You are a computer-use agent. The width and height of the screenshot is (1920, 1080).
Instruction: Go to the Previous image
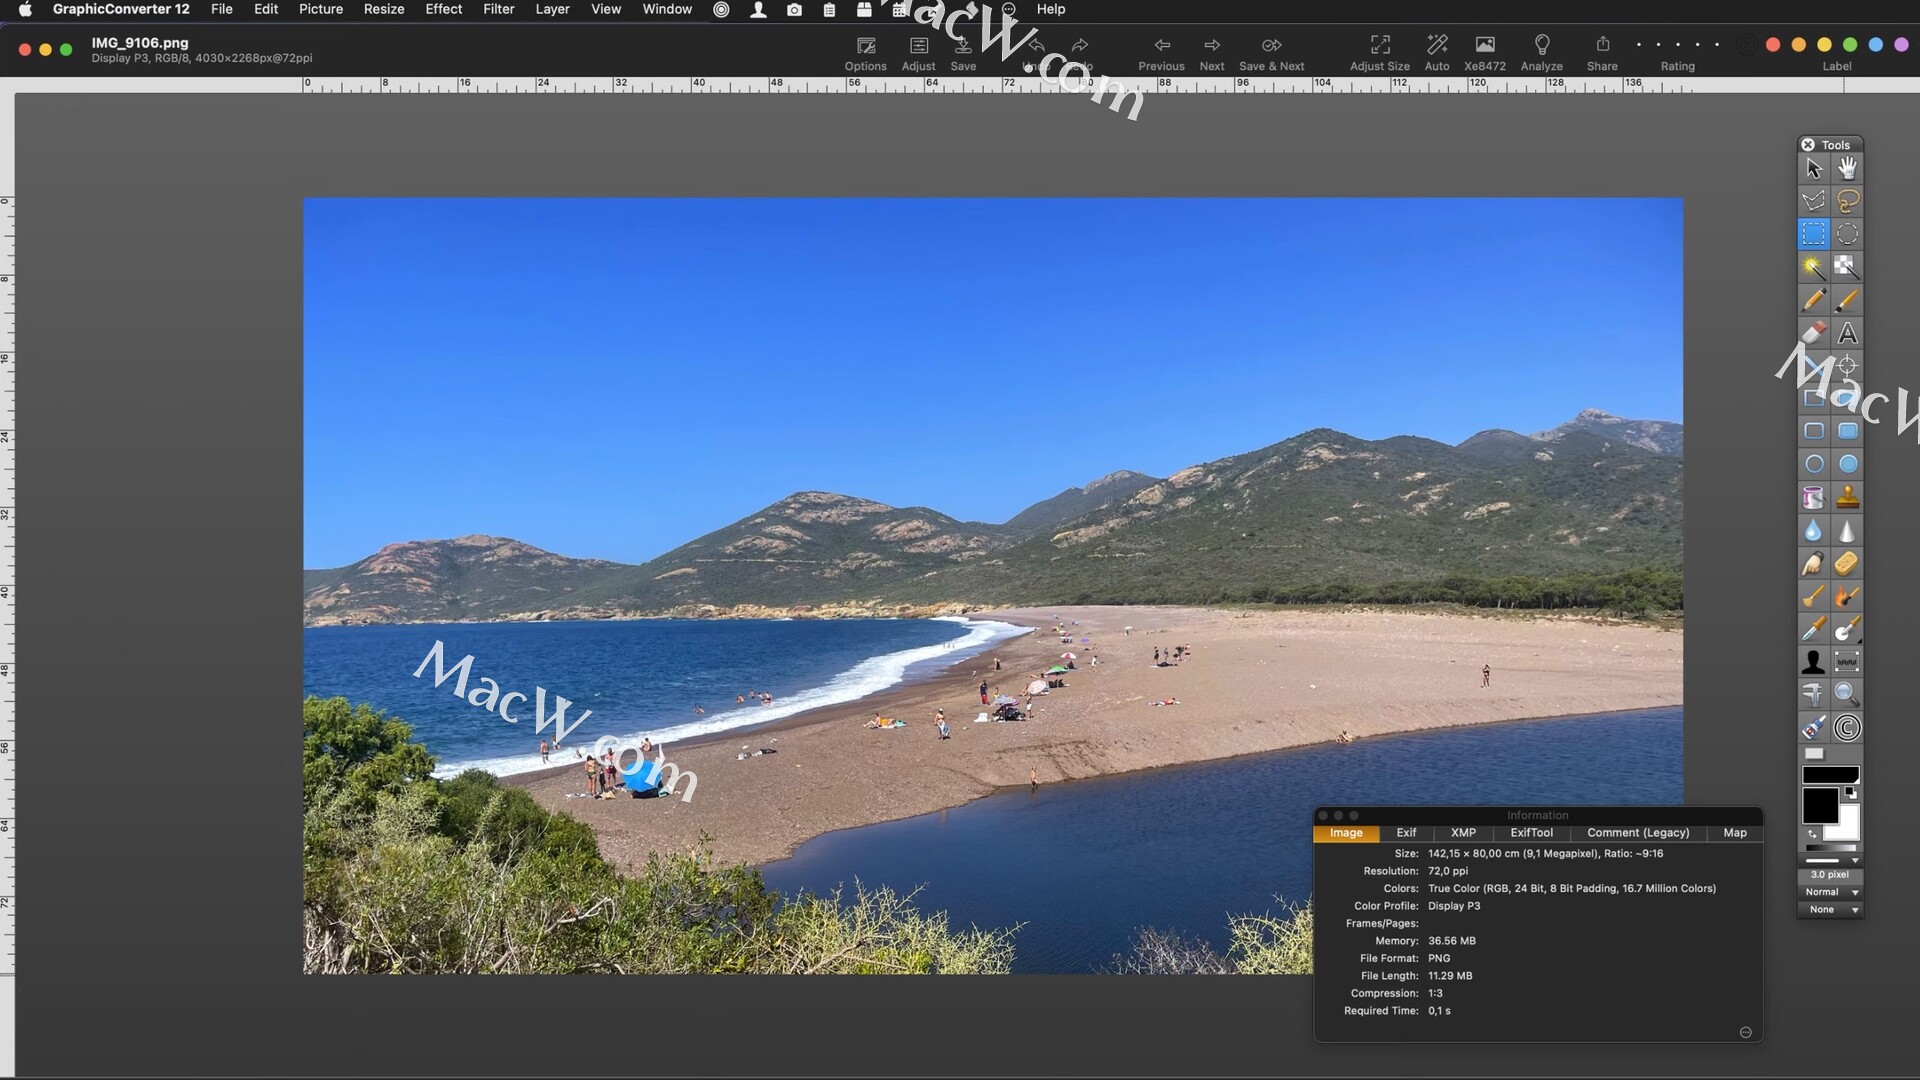1161,53
